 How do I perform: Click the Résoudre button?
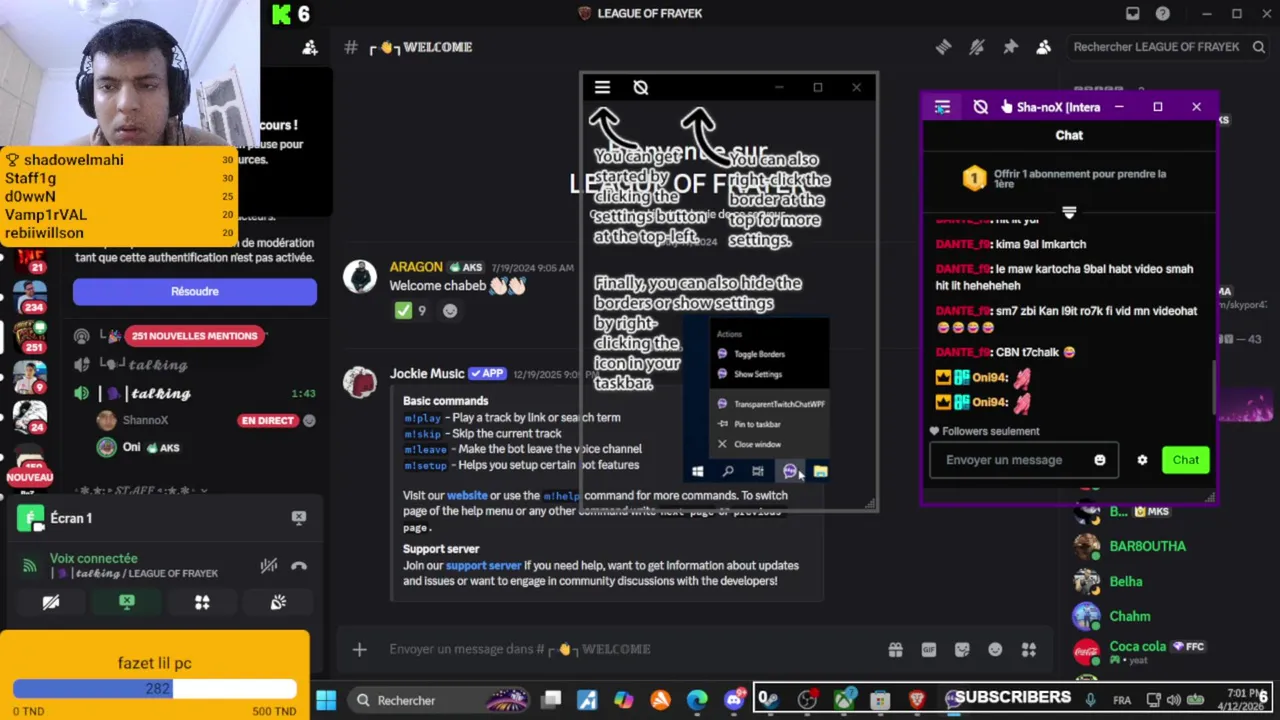195,291
